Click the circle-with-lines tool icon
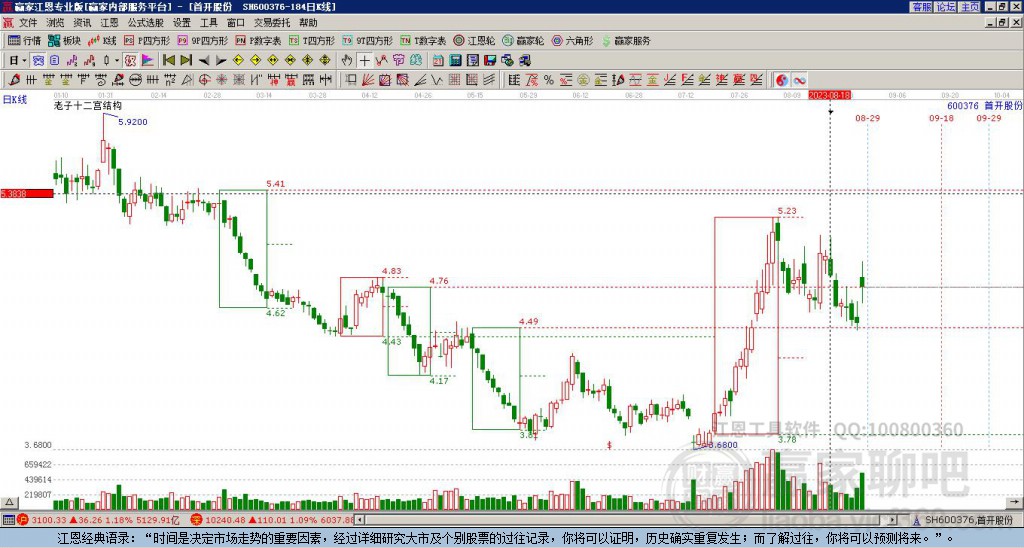 135,80
